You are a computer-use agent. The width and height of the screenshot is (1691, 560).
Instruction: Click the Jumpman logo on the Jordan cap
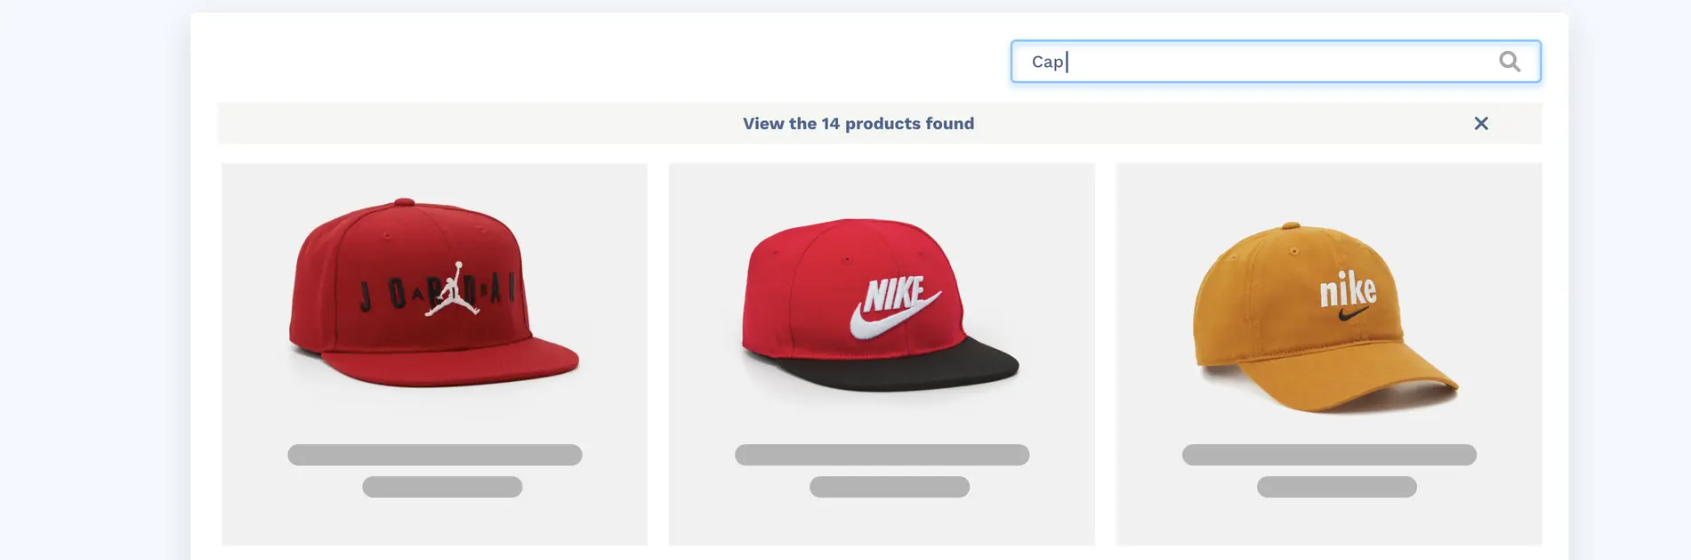click(452, 290)
